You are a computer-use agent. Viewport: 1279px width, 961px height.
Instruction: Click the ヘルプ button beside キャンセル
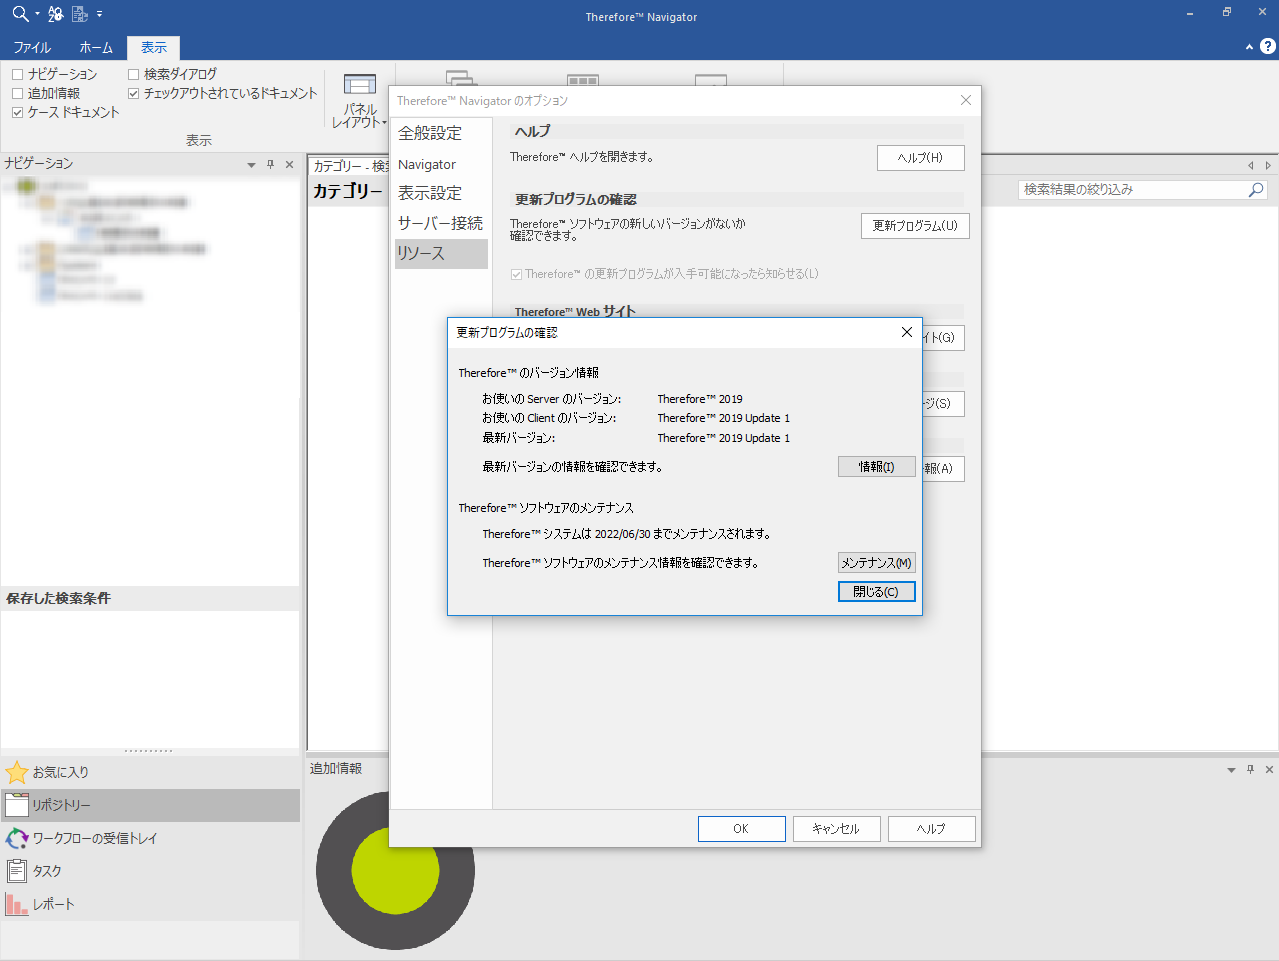tap(931, 829)
